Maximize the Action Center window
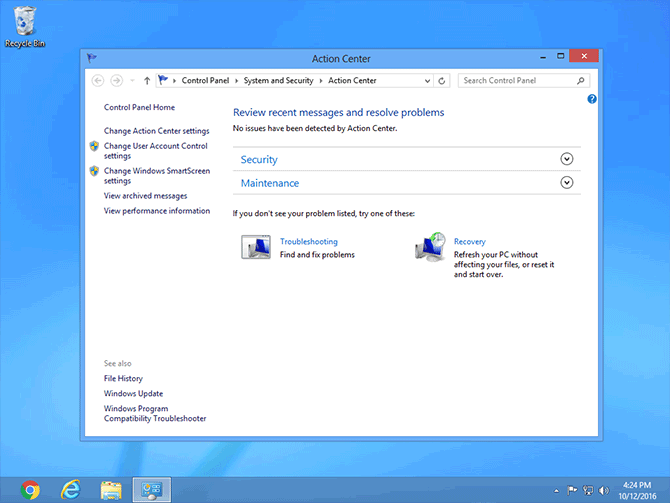The image size is (670, 503). (x=560, y=56)
